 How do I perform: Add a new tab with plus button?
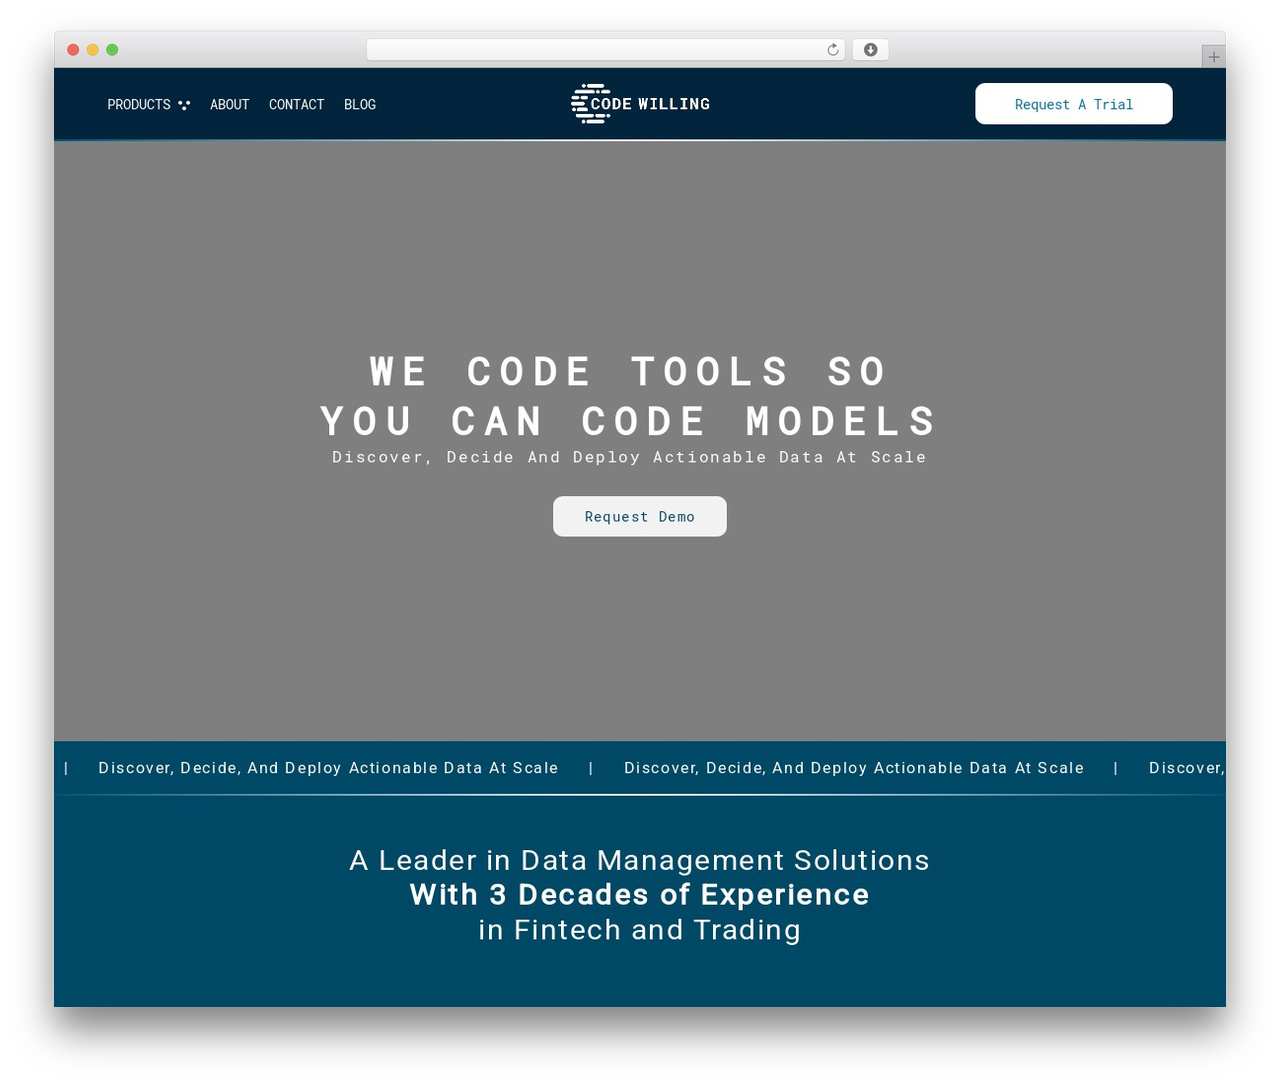[1213, 57]
